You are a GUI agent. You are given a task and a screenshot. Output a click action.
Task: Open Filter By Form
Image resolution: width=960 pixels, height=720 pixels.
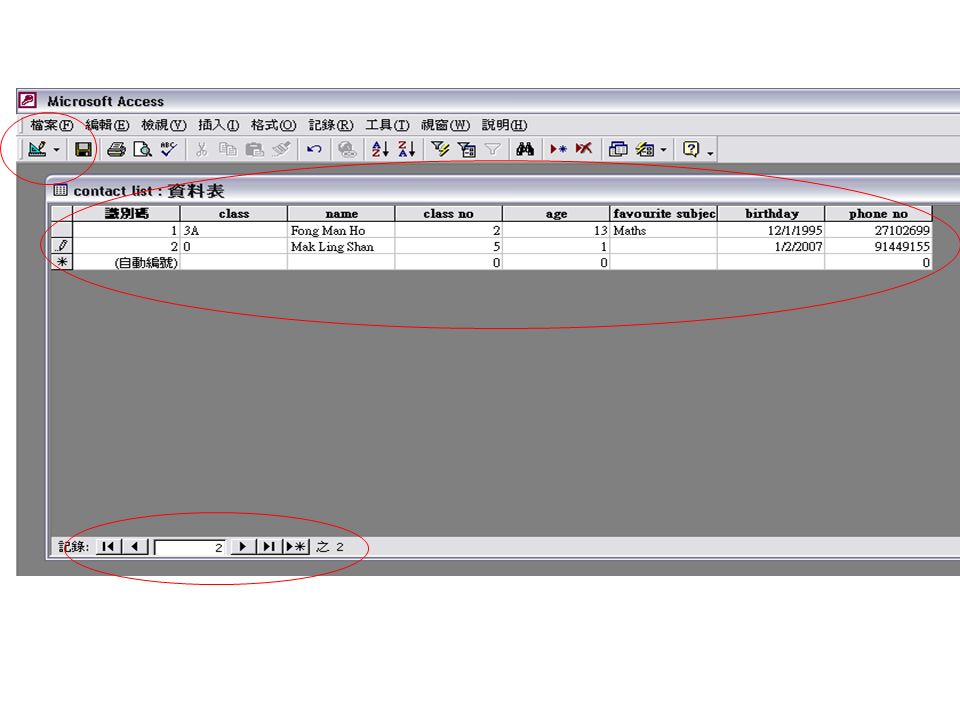[x=467, y=149]
